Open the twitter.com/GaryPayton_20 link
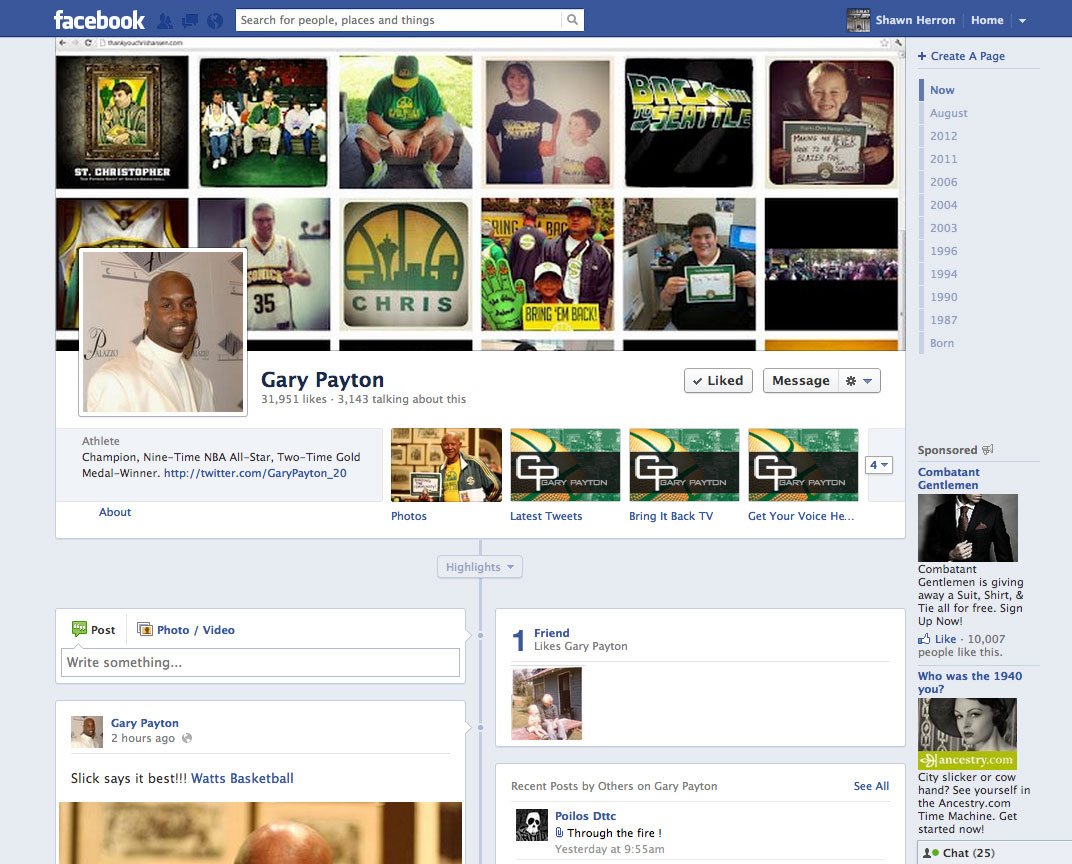The image size is (1072, 864). pos(255,473)
